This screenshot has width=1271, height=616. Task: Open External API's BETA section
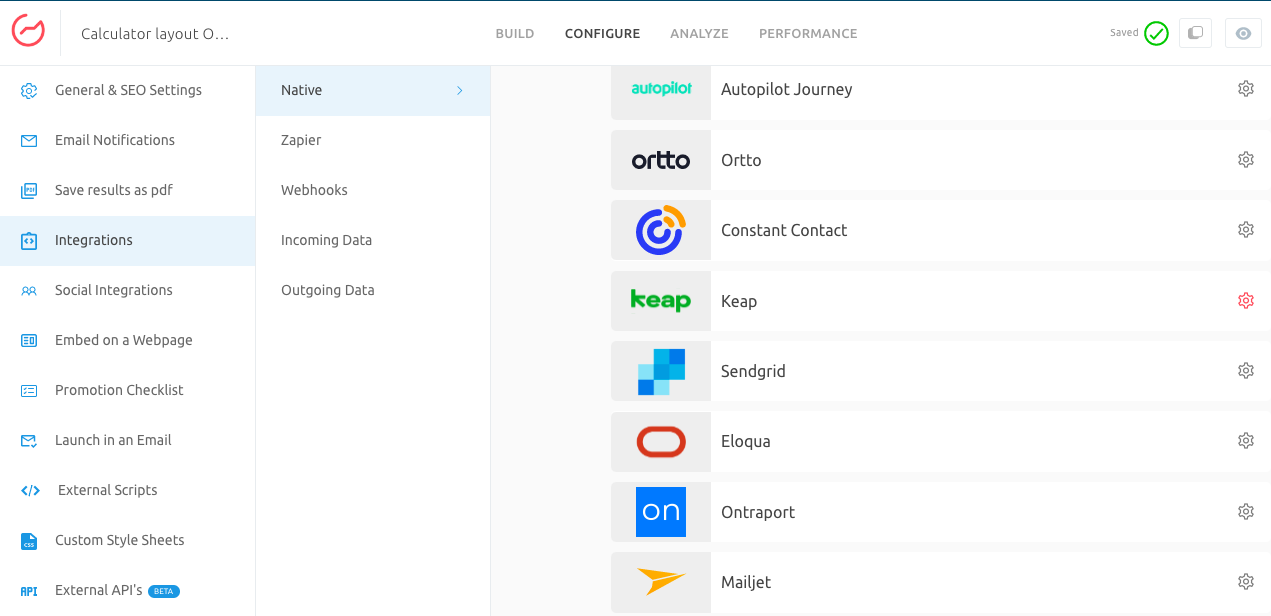[128, 590]
